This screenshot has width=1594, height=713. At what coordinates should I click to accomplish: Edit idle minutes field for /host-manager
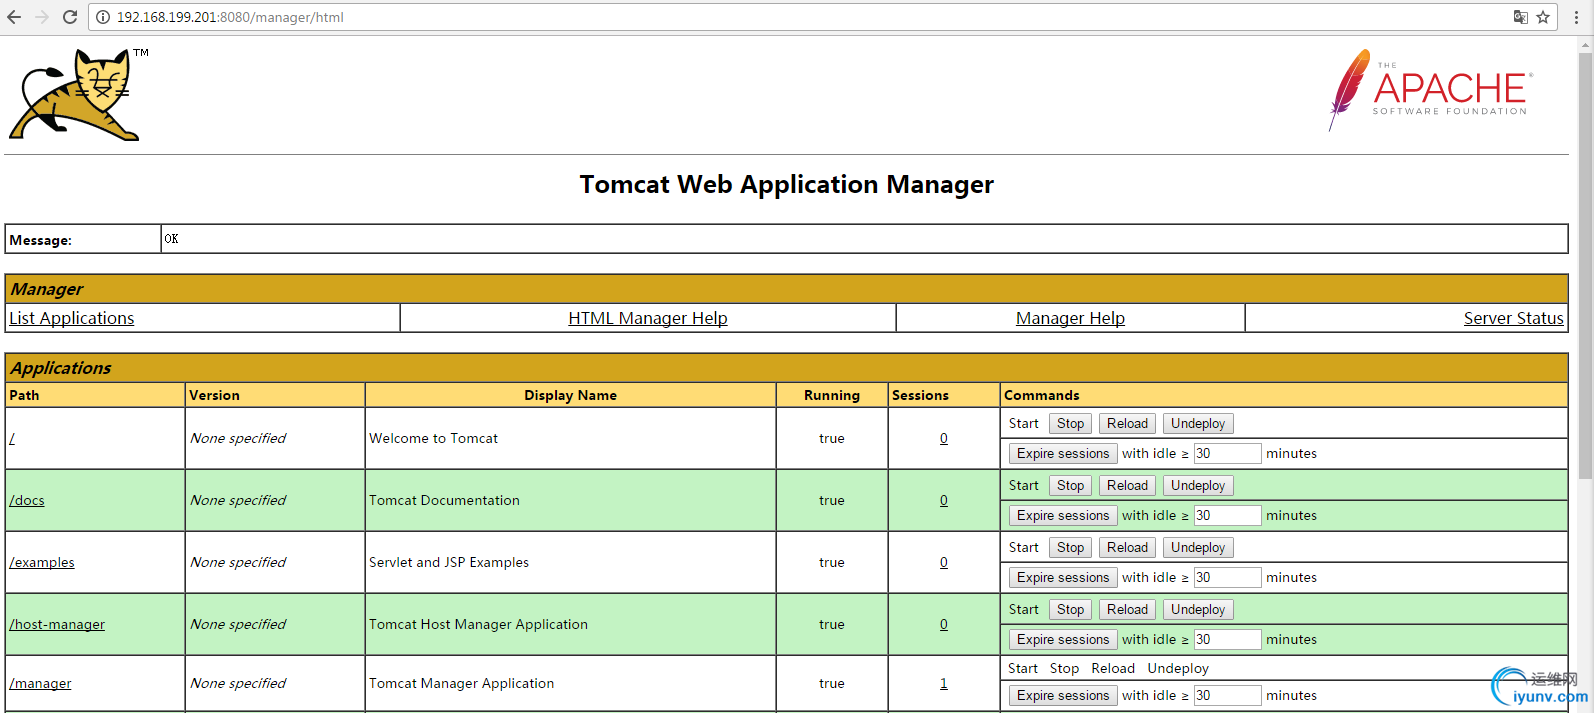(x=1227, y=640)
